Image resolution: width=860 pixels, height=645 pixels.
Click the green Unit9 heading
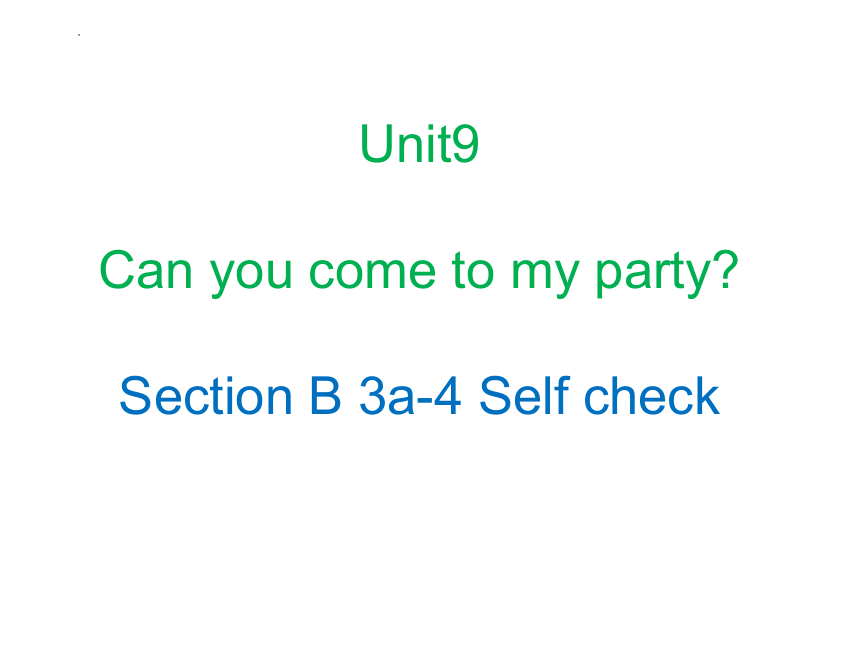(419, 144)
